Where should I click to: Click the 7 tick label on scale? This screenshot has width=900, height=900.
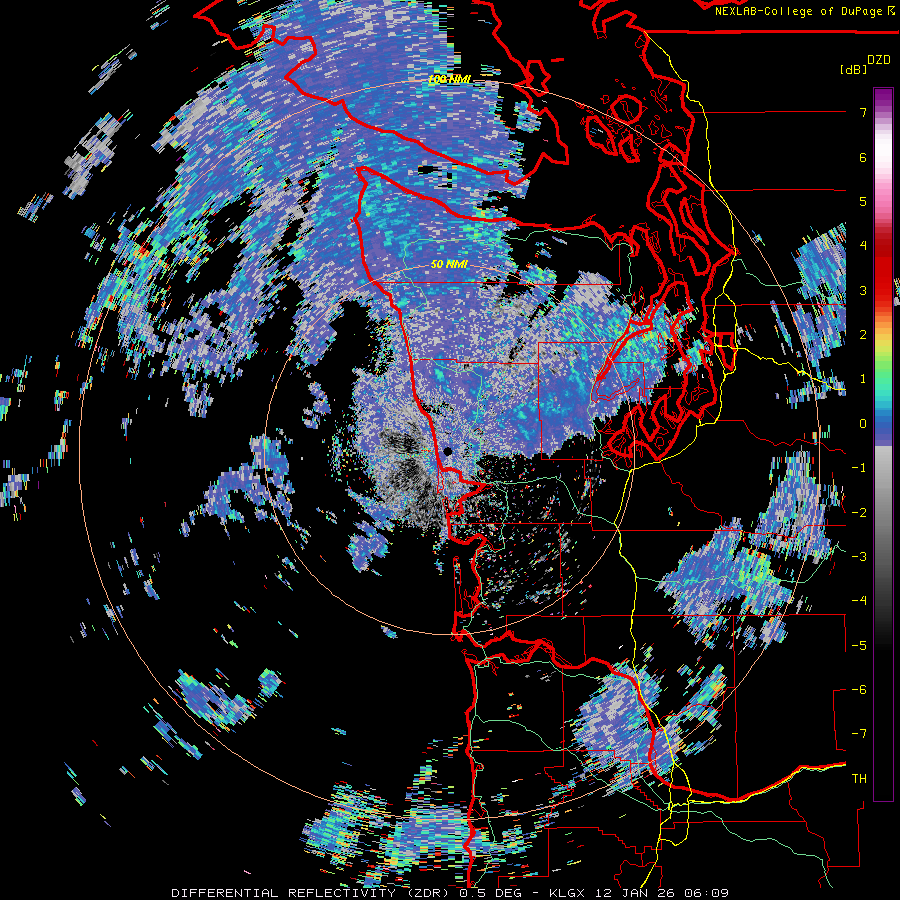pyautogui.click(x=863, y=112)
